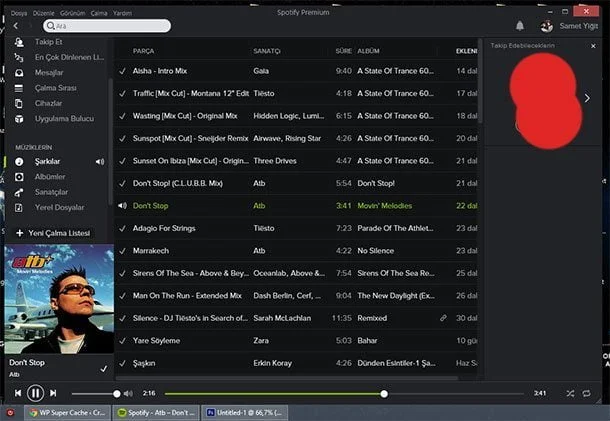610x421 pixels.
Task: Toggle saved checkmark for Yare Söyleme
Action: [x=122, y=341]
